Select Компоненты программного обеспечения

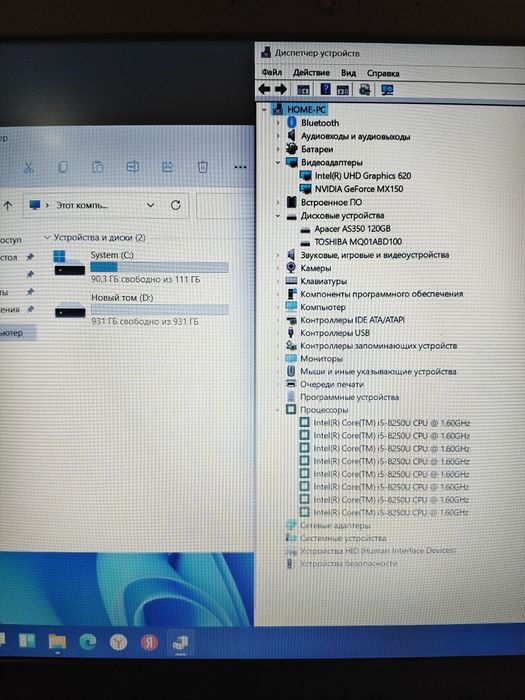(x=382, y=294)
